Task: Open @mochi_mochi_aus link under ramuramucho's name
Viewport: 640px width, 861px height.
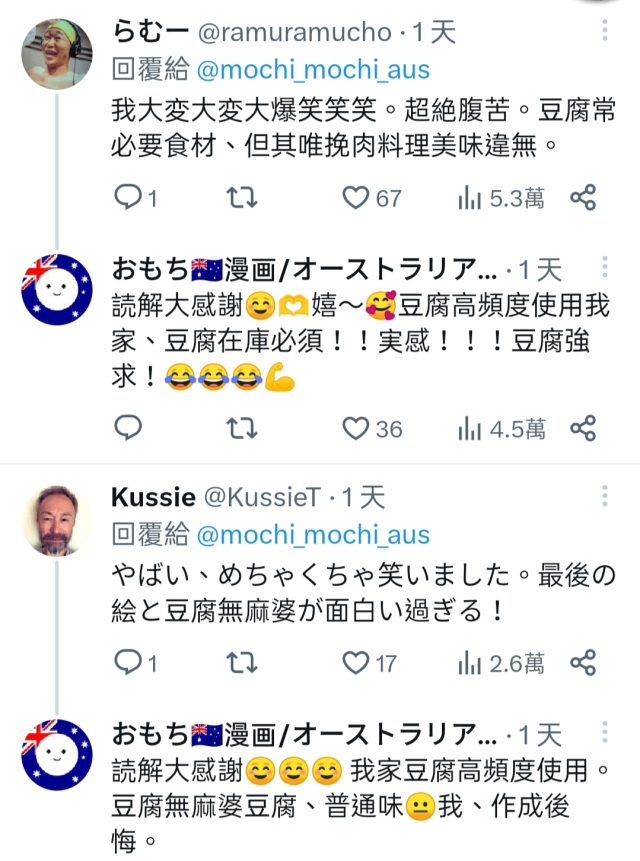Action: pos(313,69)
